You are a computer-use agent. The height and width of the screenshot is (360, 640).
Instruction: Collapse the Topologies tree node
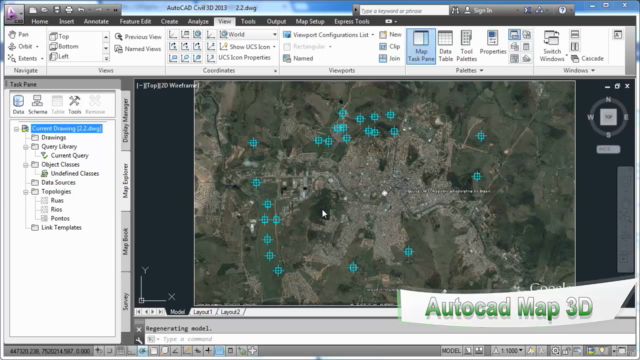[26, 192]
